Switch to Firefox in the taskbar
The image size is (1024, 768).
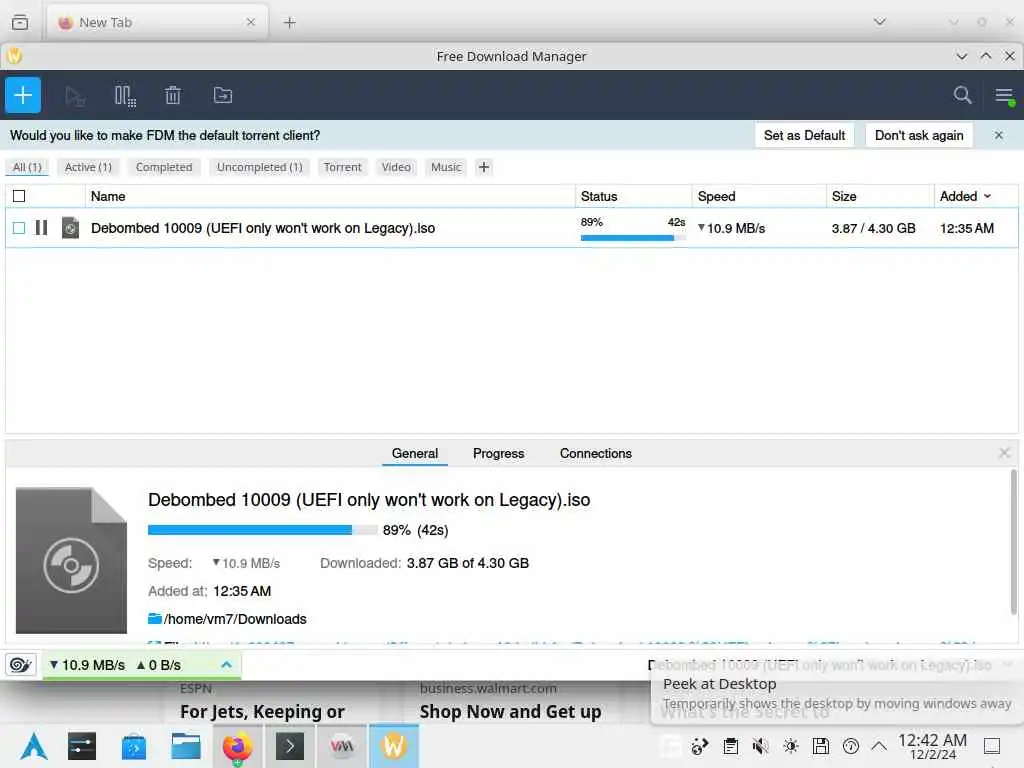(x=238, y=746)
